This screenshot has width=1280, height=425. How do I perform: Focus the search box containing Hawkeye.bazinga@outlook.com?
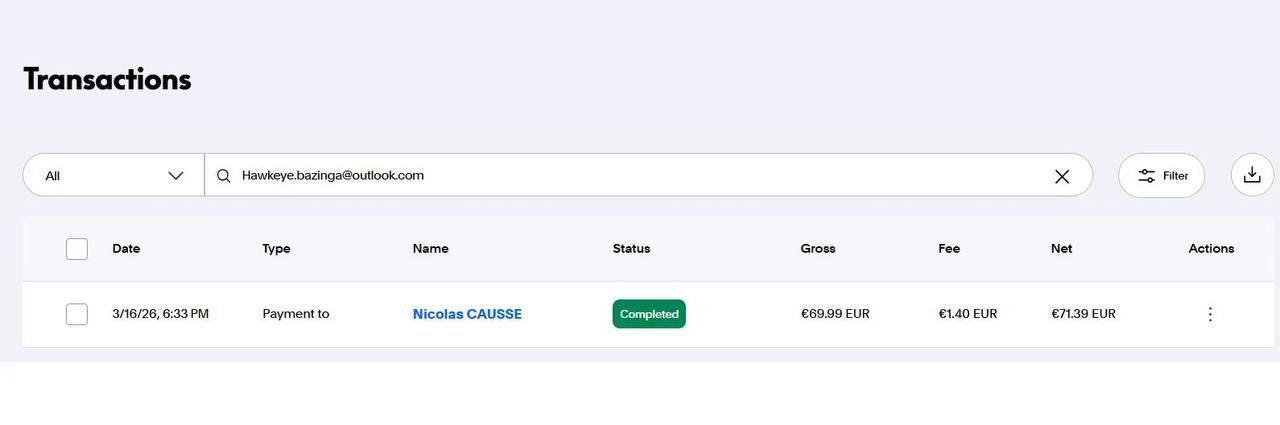click(x=640, y=175)
